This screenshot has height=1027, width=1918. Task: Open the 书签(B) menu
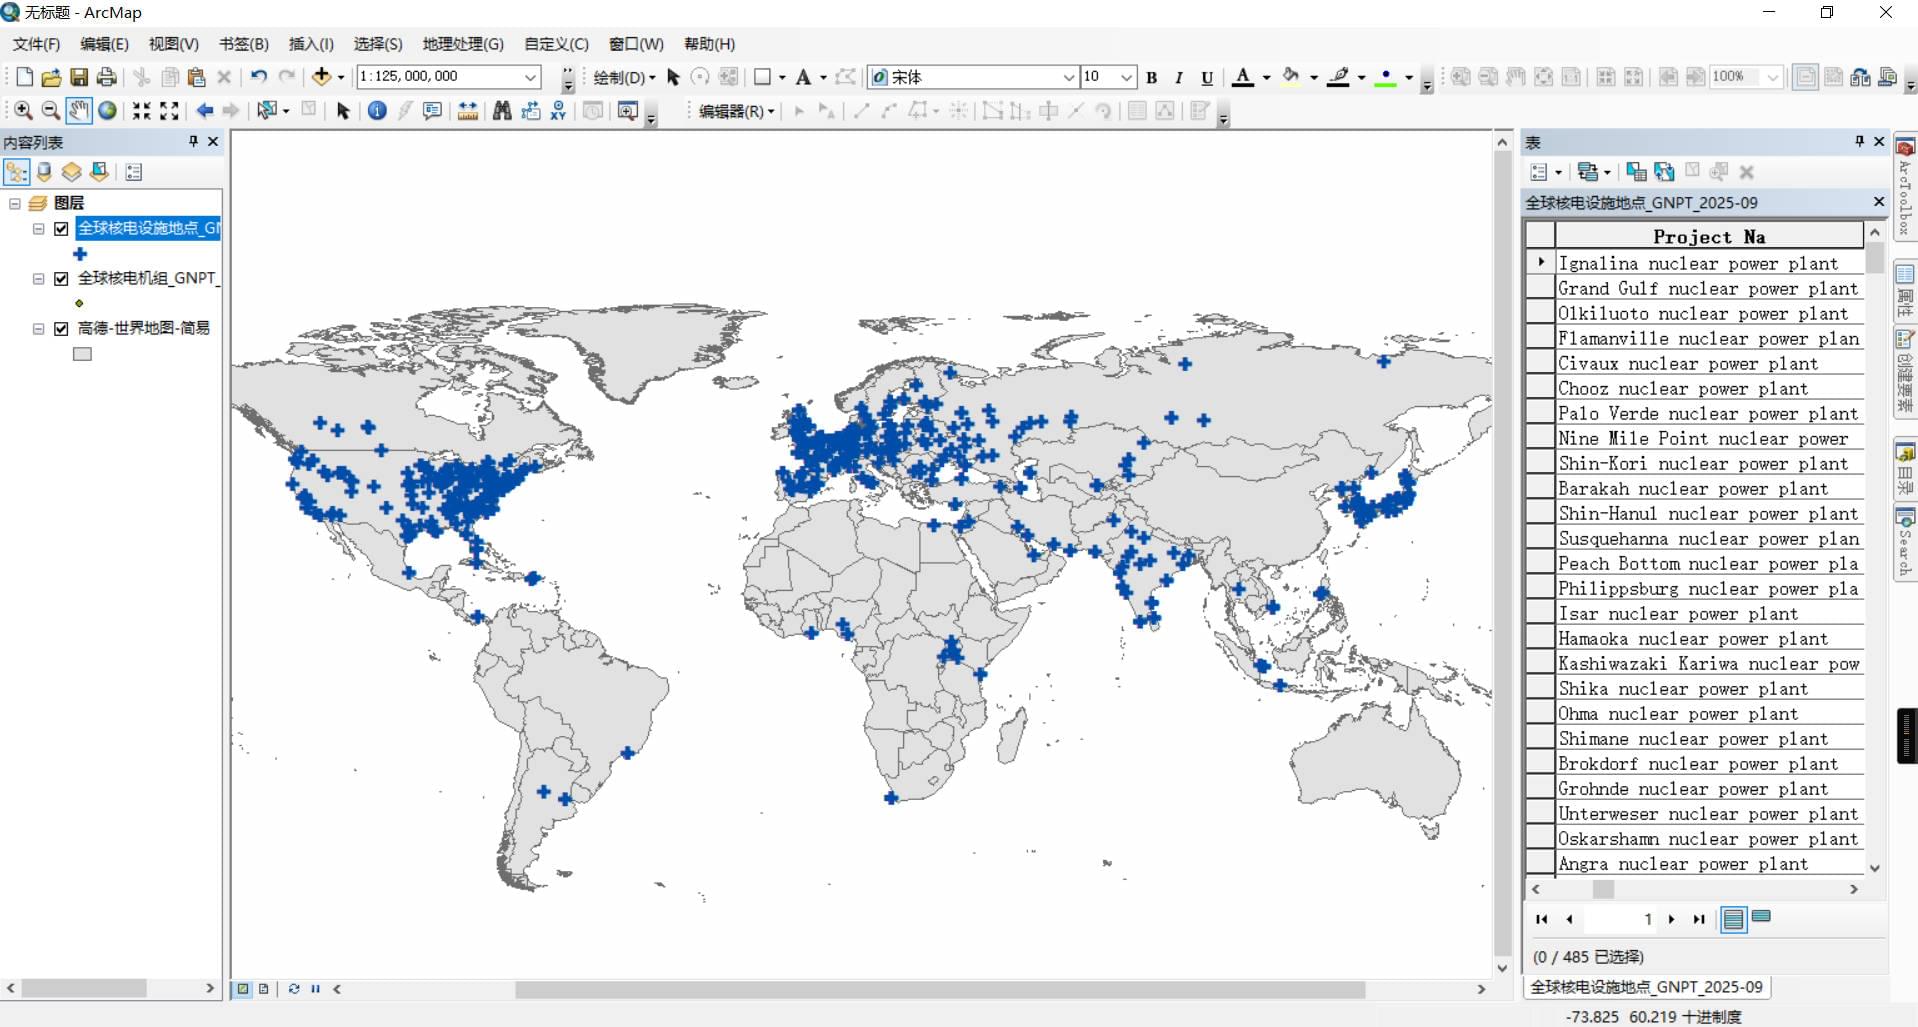(244, 44)
